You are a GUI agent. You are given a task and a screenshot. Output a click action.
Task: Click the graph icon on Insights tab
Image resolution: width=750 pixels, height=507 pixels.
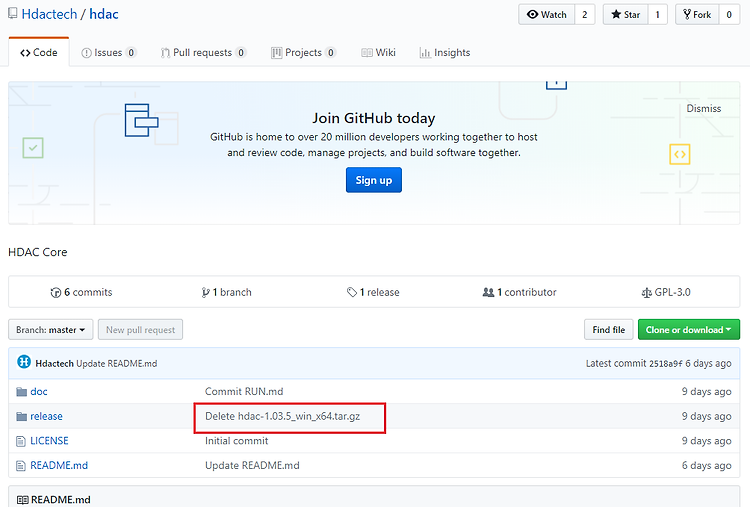pyautogui.click(x=425, y=53)
